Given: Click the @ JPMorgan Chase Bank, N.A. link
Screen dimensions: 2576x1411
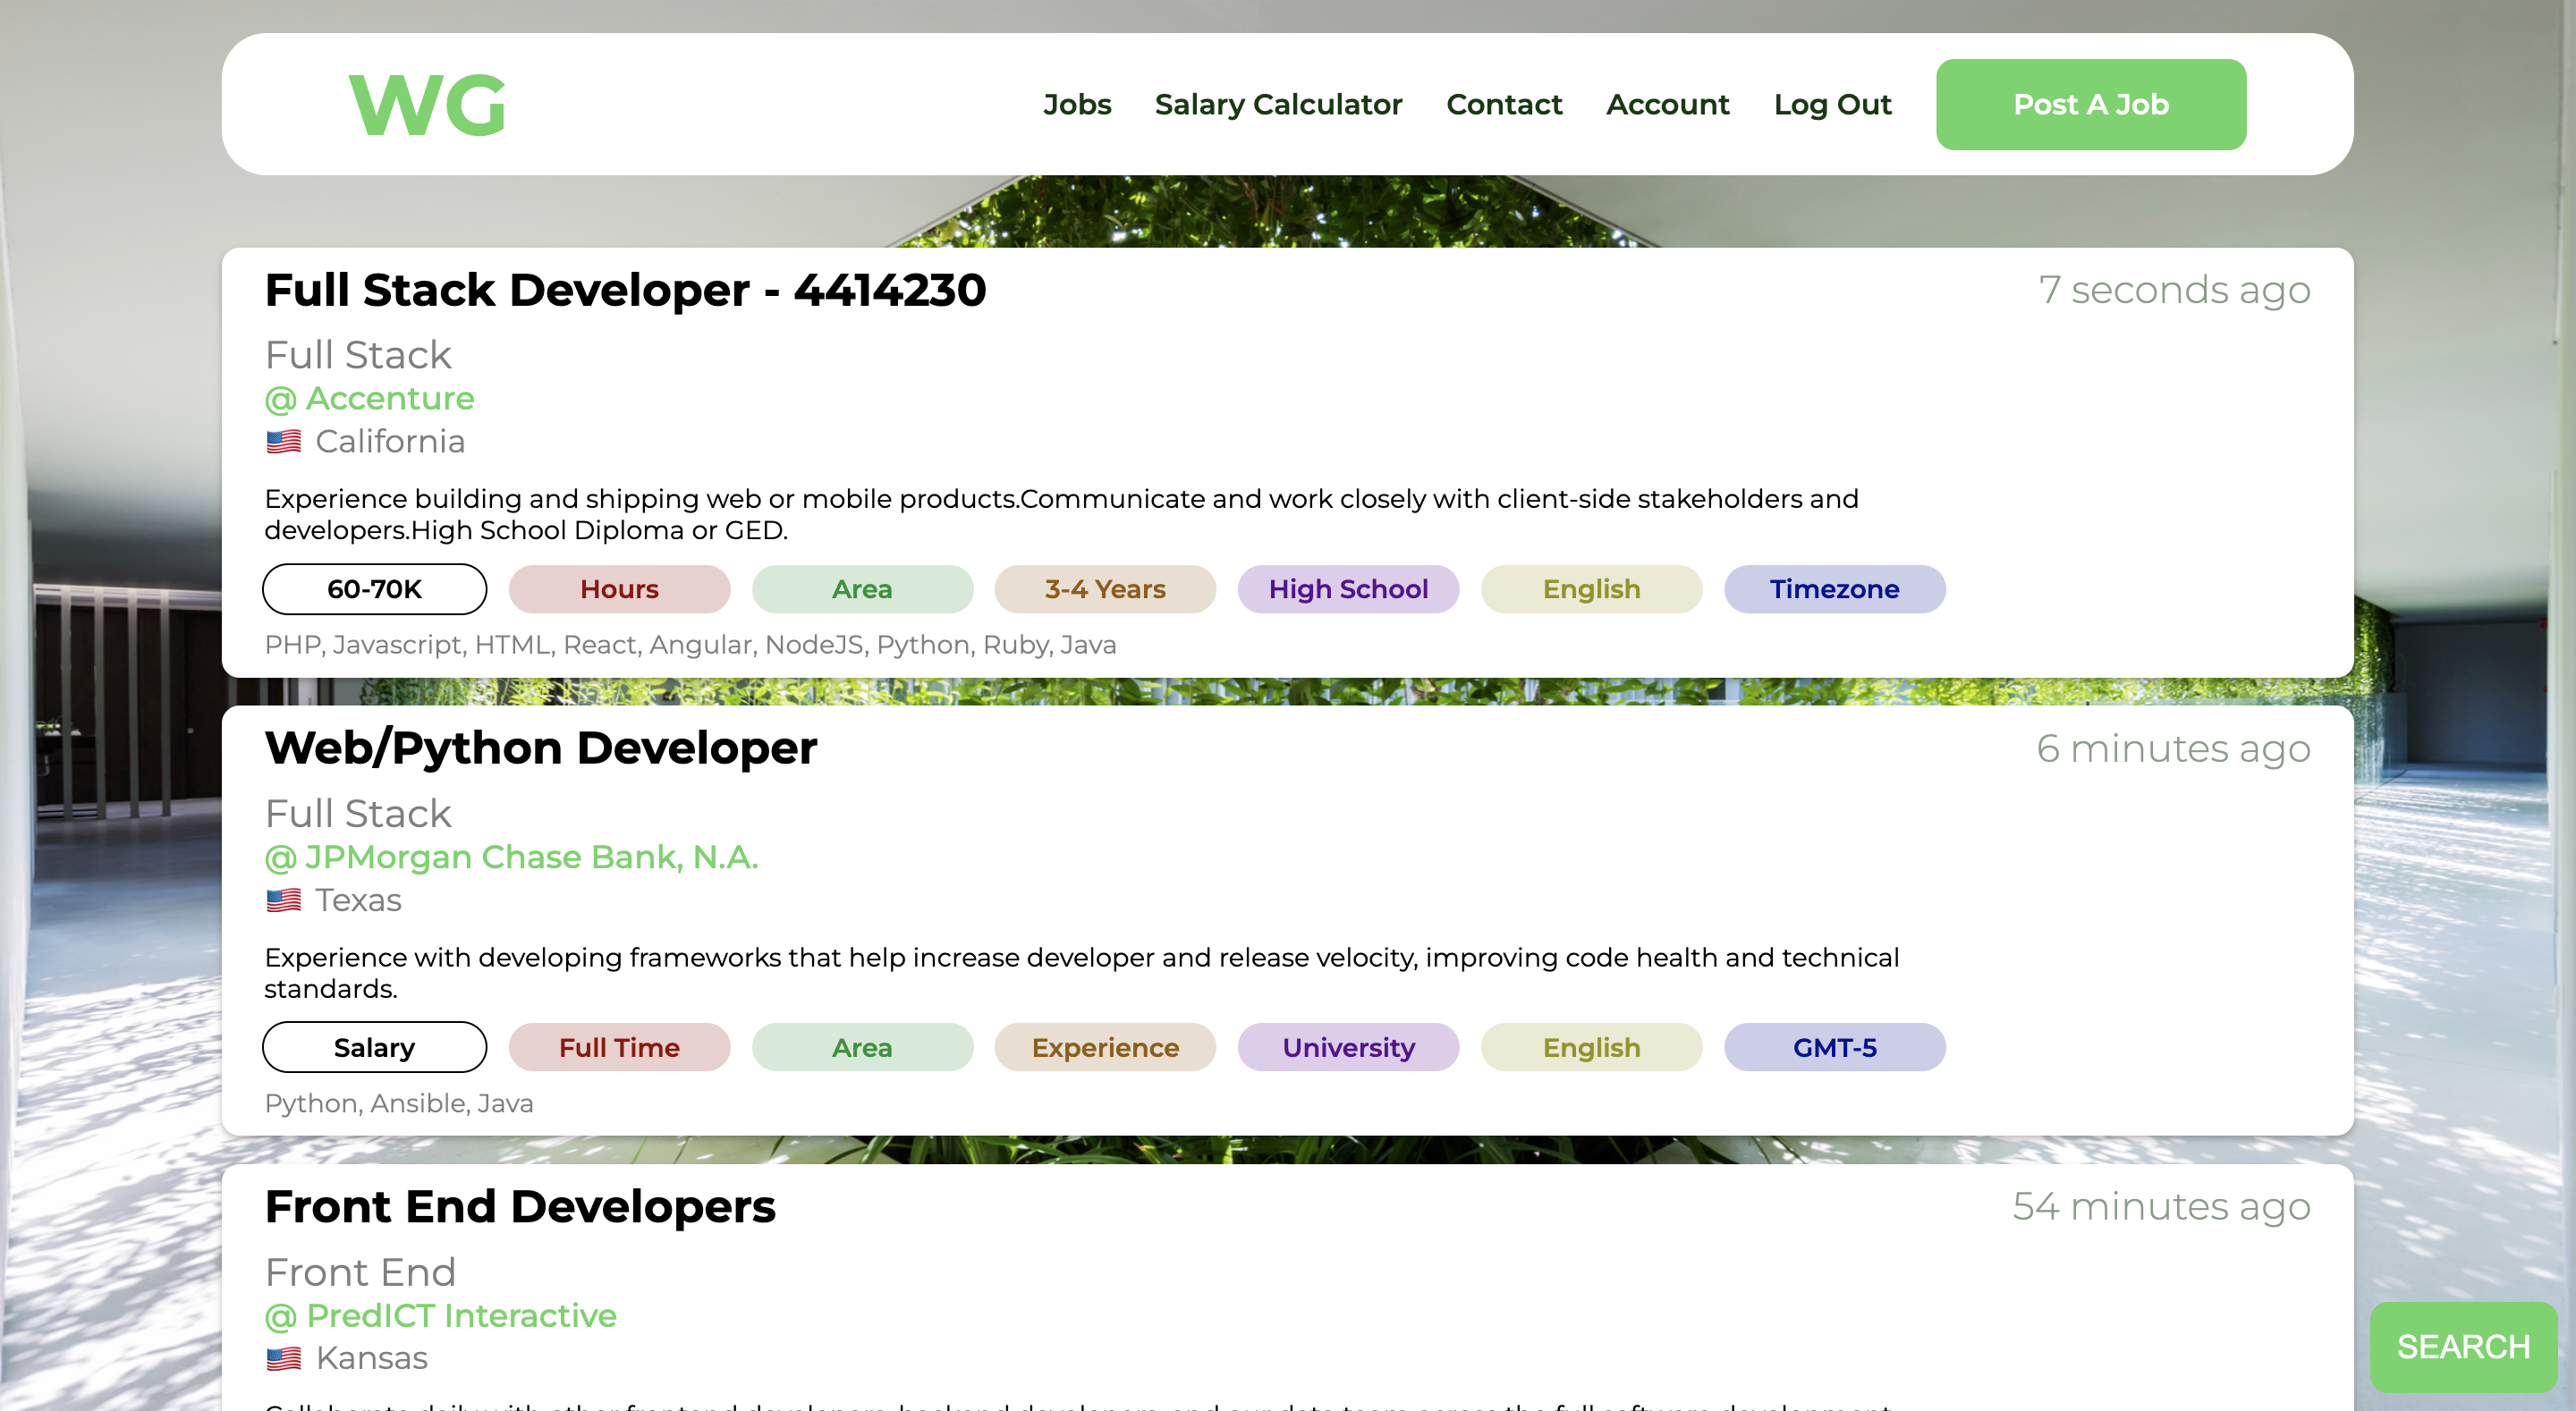Looking at the screenshot, I should [511, 857].
